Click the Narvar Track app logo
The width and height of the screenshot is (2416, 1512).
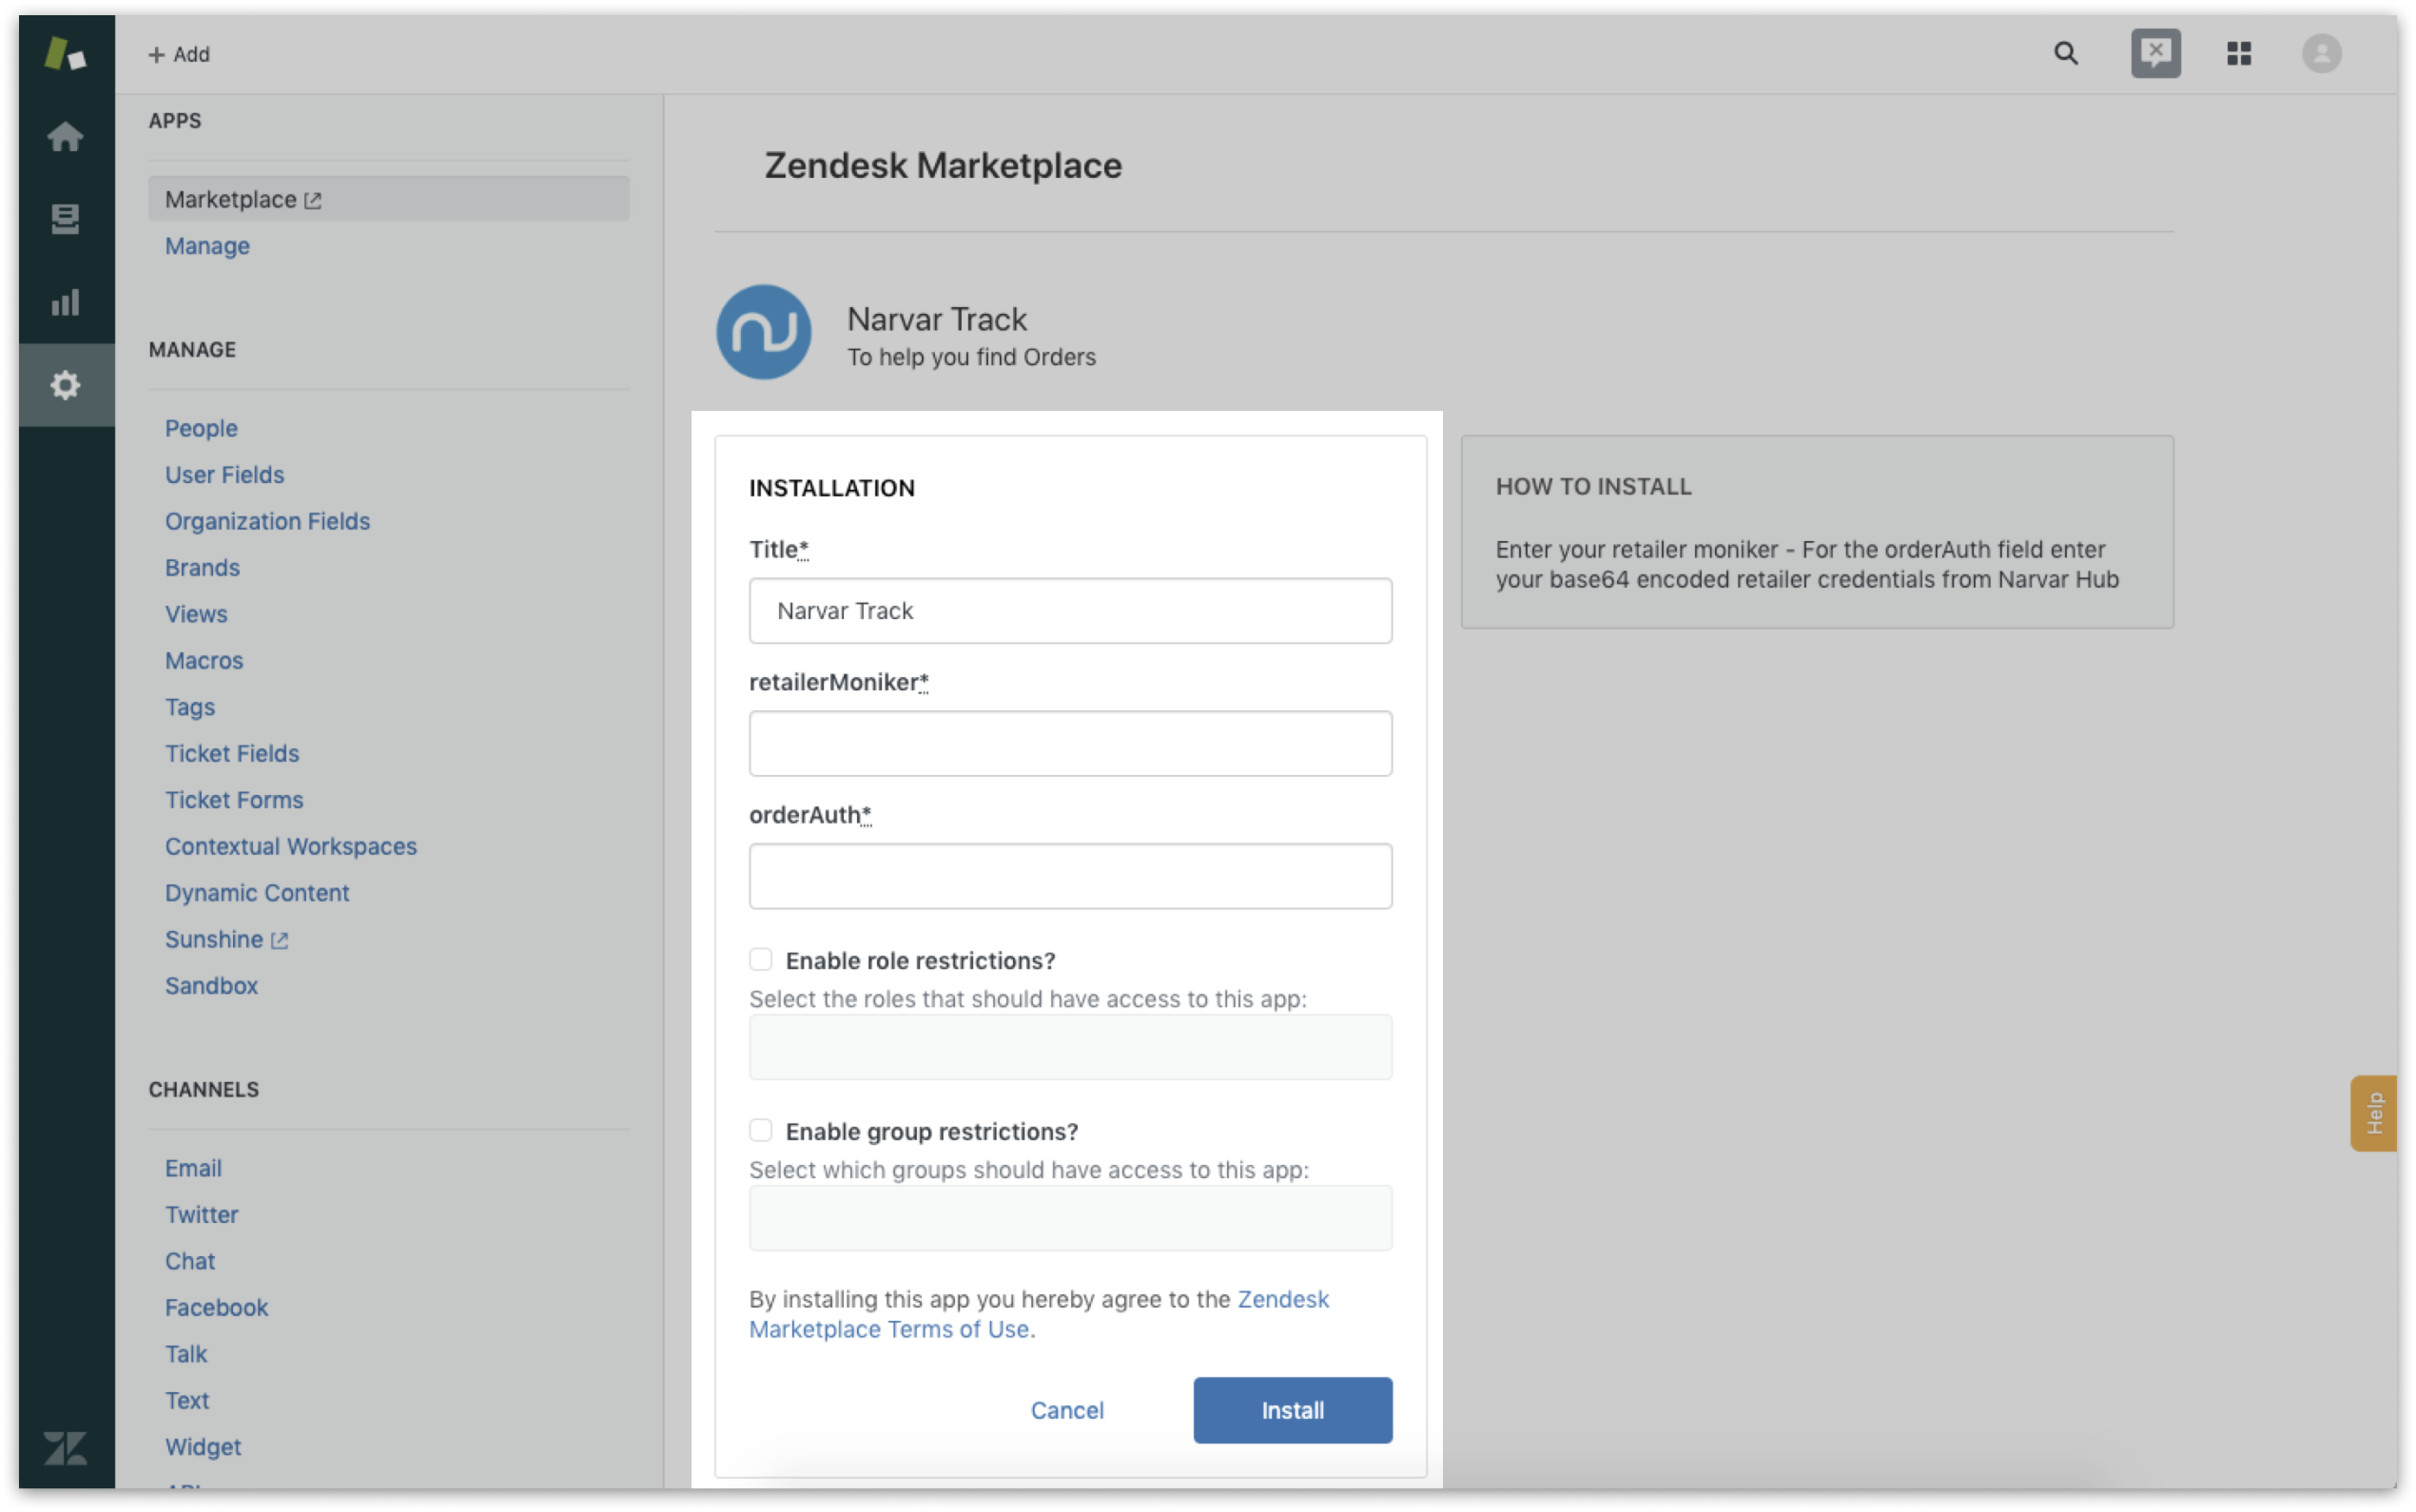[x=763, y=331]
